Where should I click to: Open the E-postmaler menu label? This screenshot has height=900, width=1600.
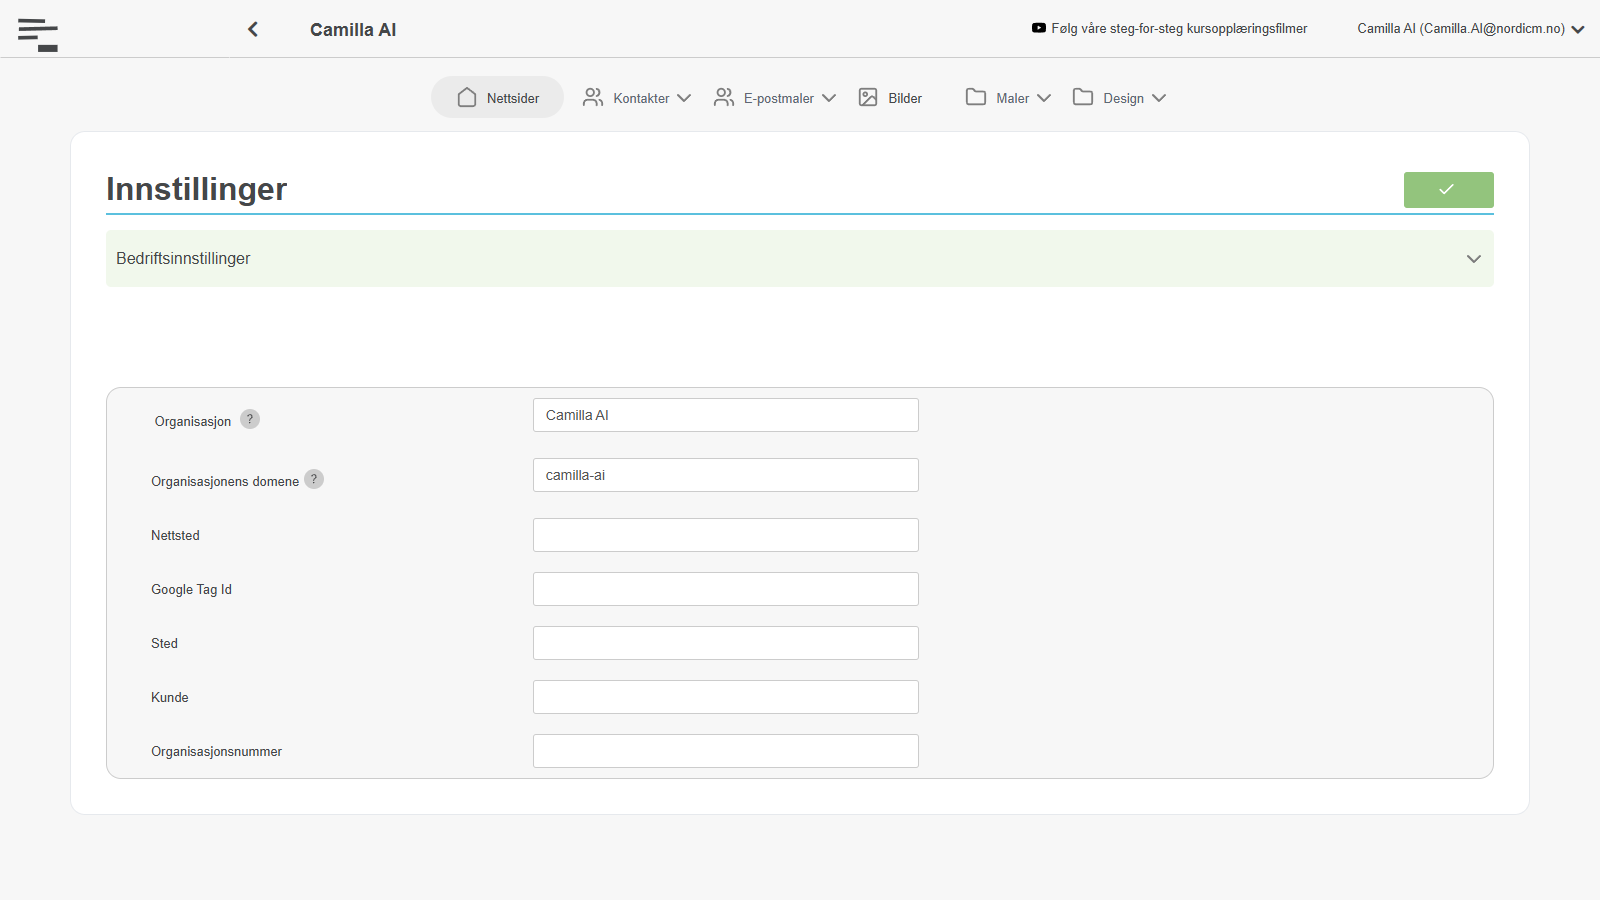pos(779,98)
